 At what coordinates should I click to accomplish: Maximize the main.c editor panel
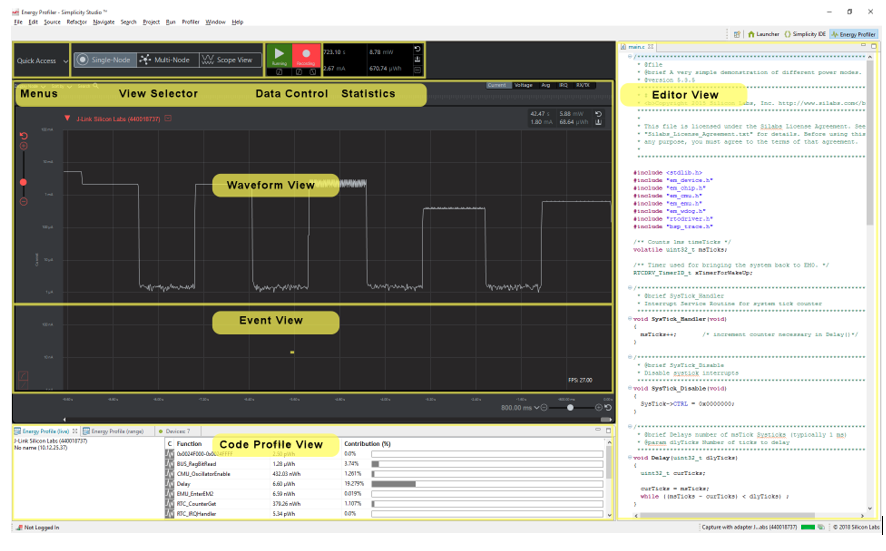874,46
